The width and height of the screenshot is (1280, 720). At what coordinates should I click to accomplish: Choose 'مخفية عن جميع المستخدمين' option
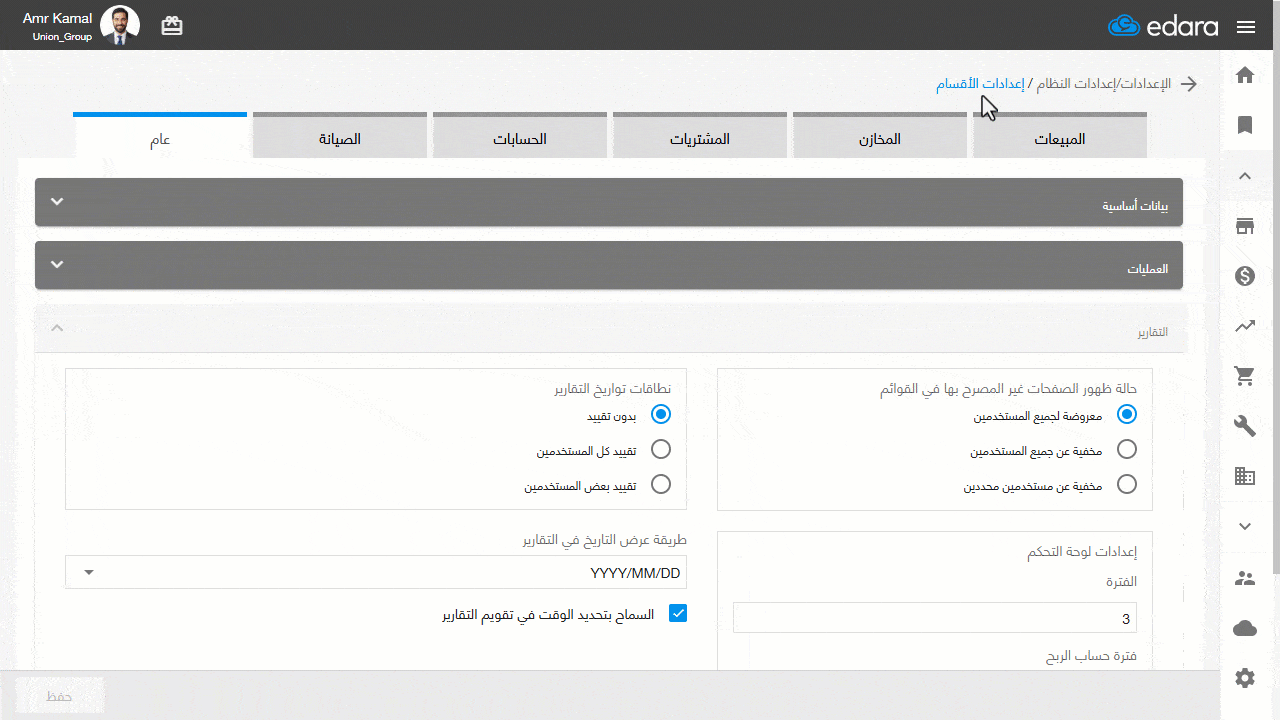point(1127,449)
